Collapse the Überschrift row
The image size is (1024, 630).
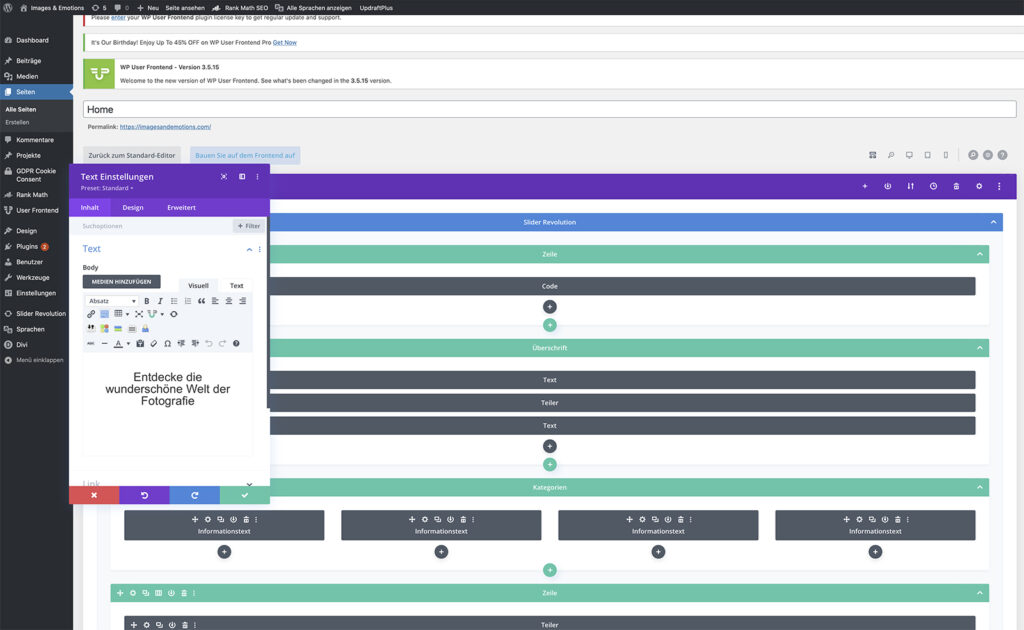980,348
